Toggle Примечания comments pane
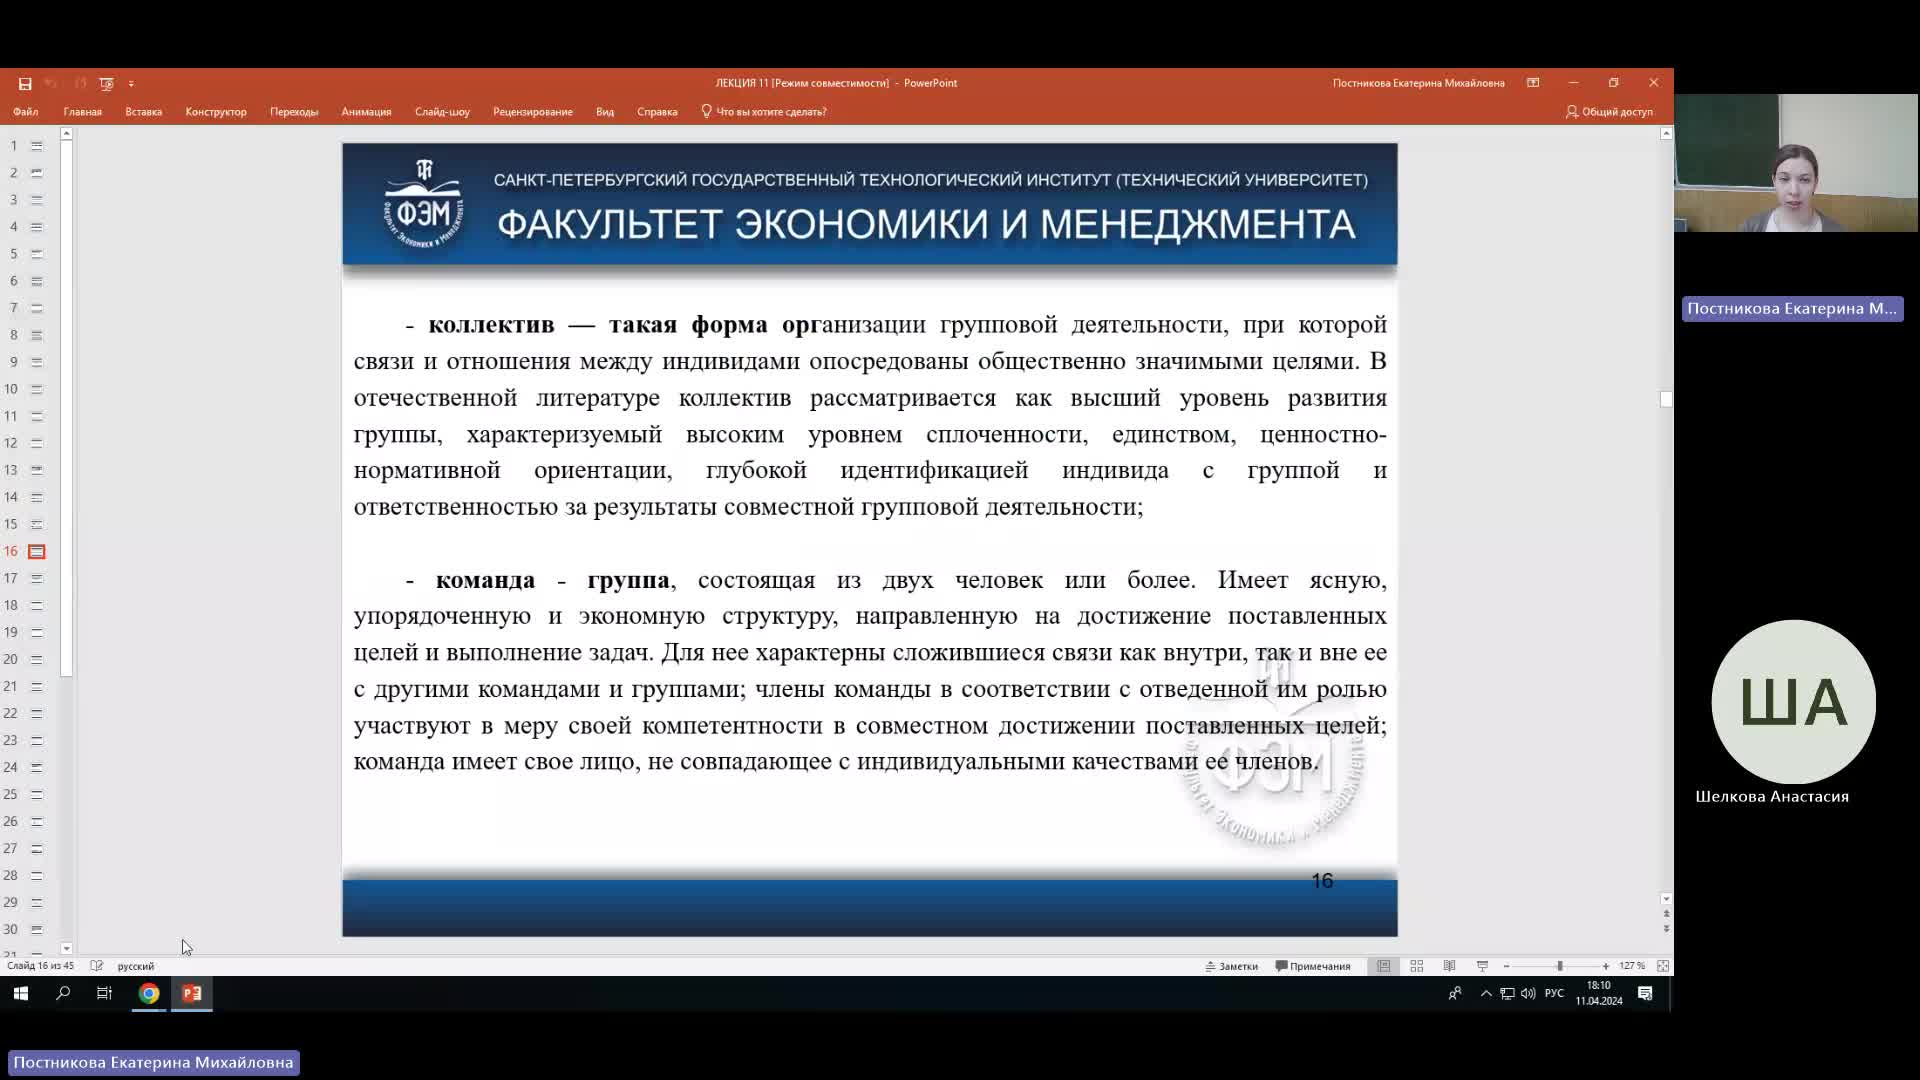This screenshot has height=1080, width=1920. click(x=1313, y=966)
